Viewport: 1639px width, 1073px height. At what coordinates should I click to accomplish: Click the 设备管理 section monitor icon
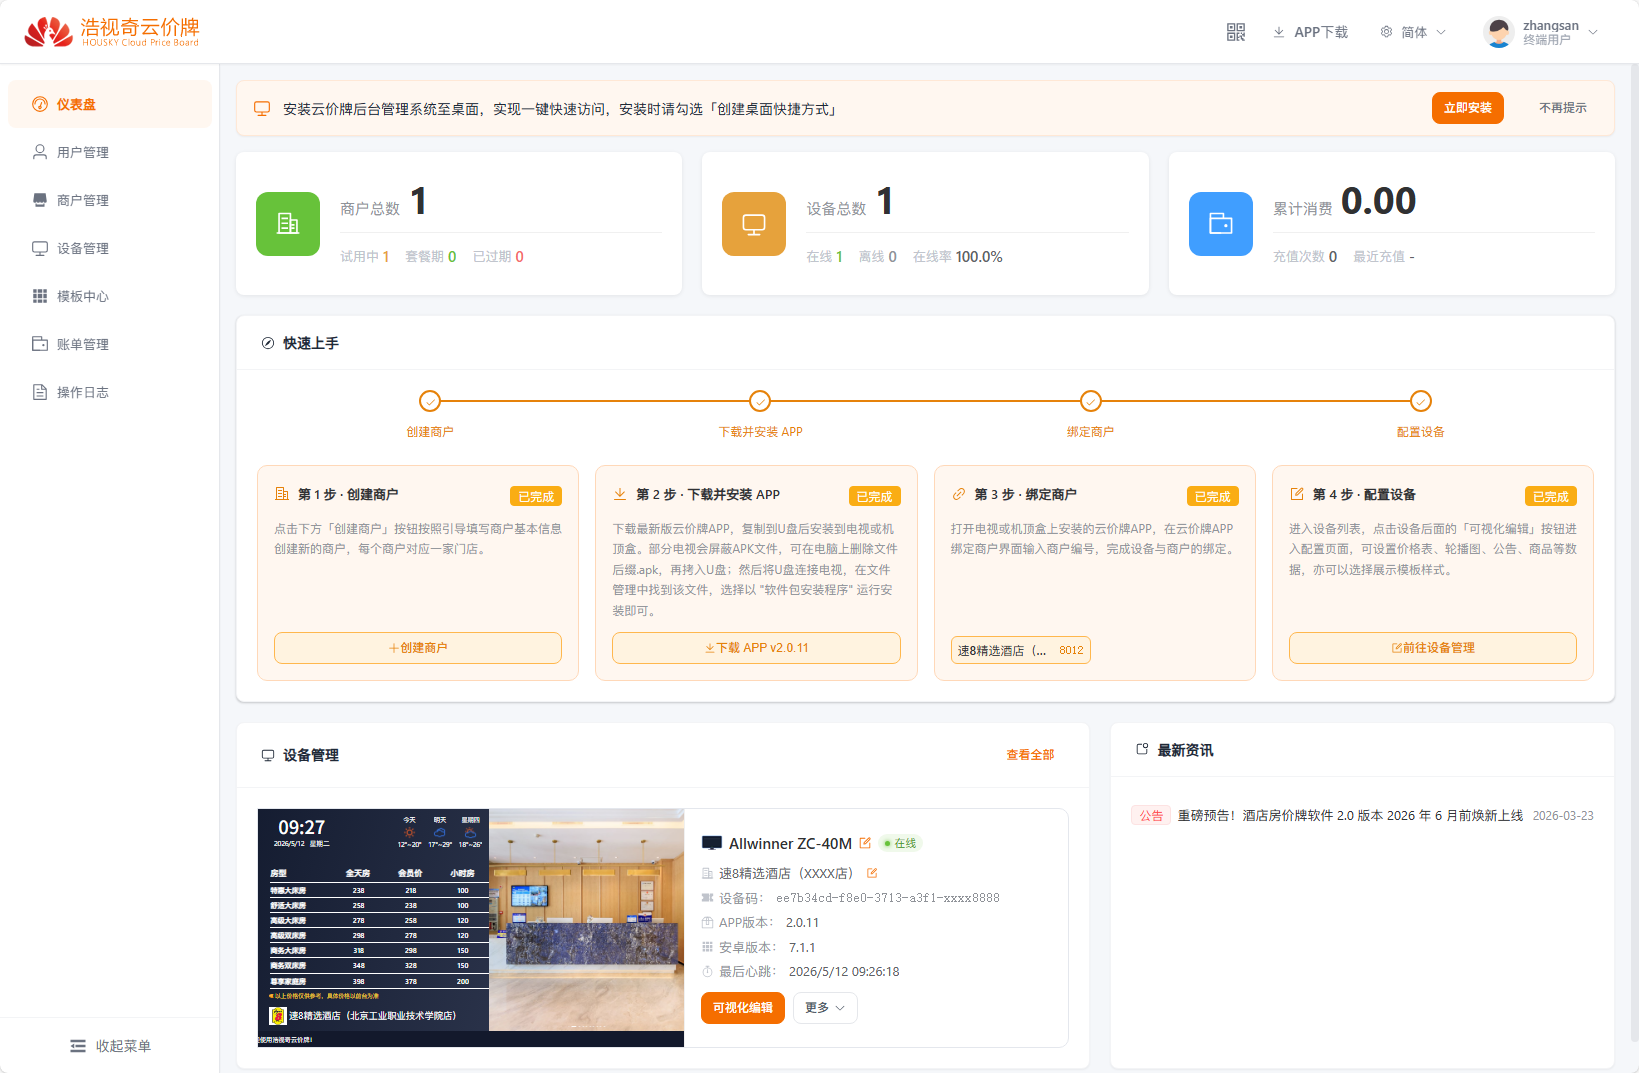pyautogui.click(x=268, y=755)
